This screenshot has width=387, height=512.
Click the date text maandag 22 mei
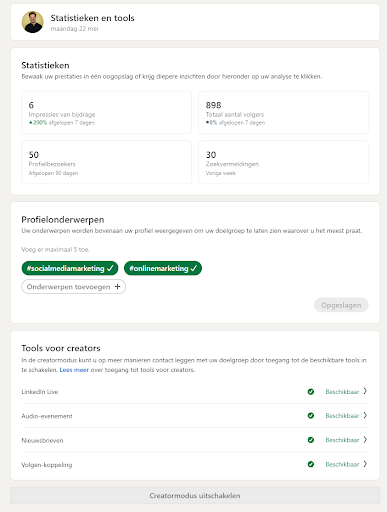coord(74,29)
